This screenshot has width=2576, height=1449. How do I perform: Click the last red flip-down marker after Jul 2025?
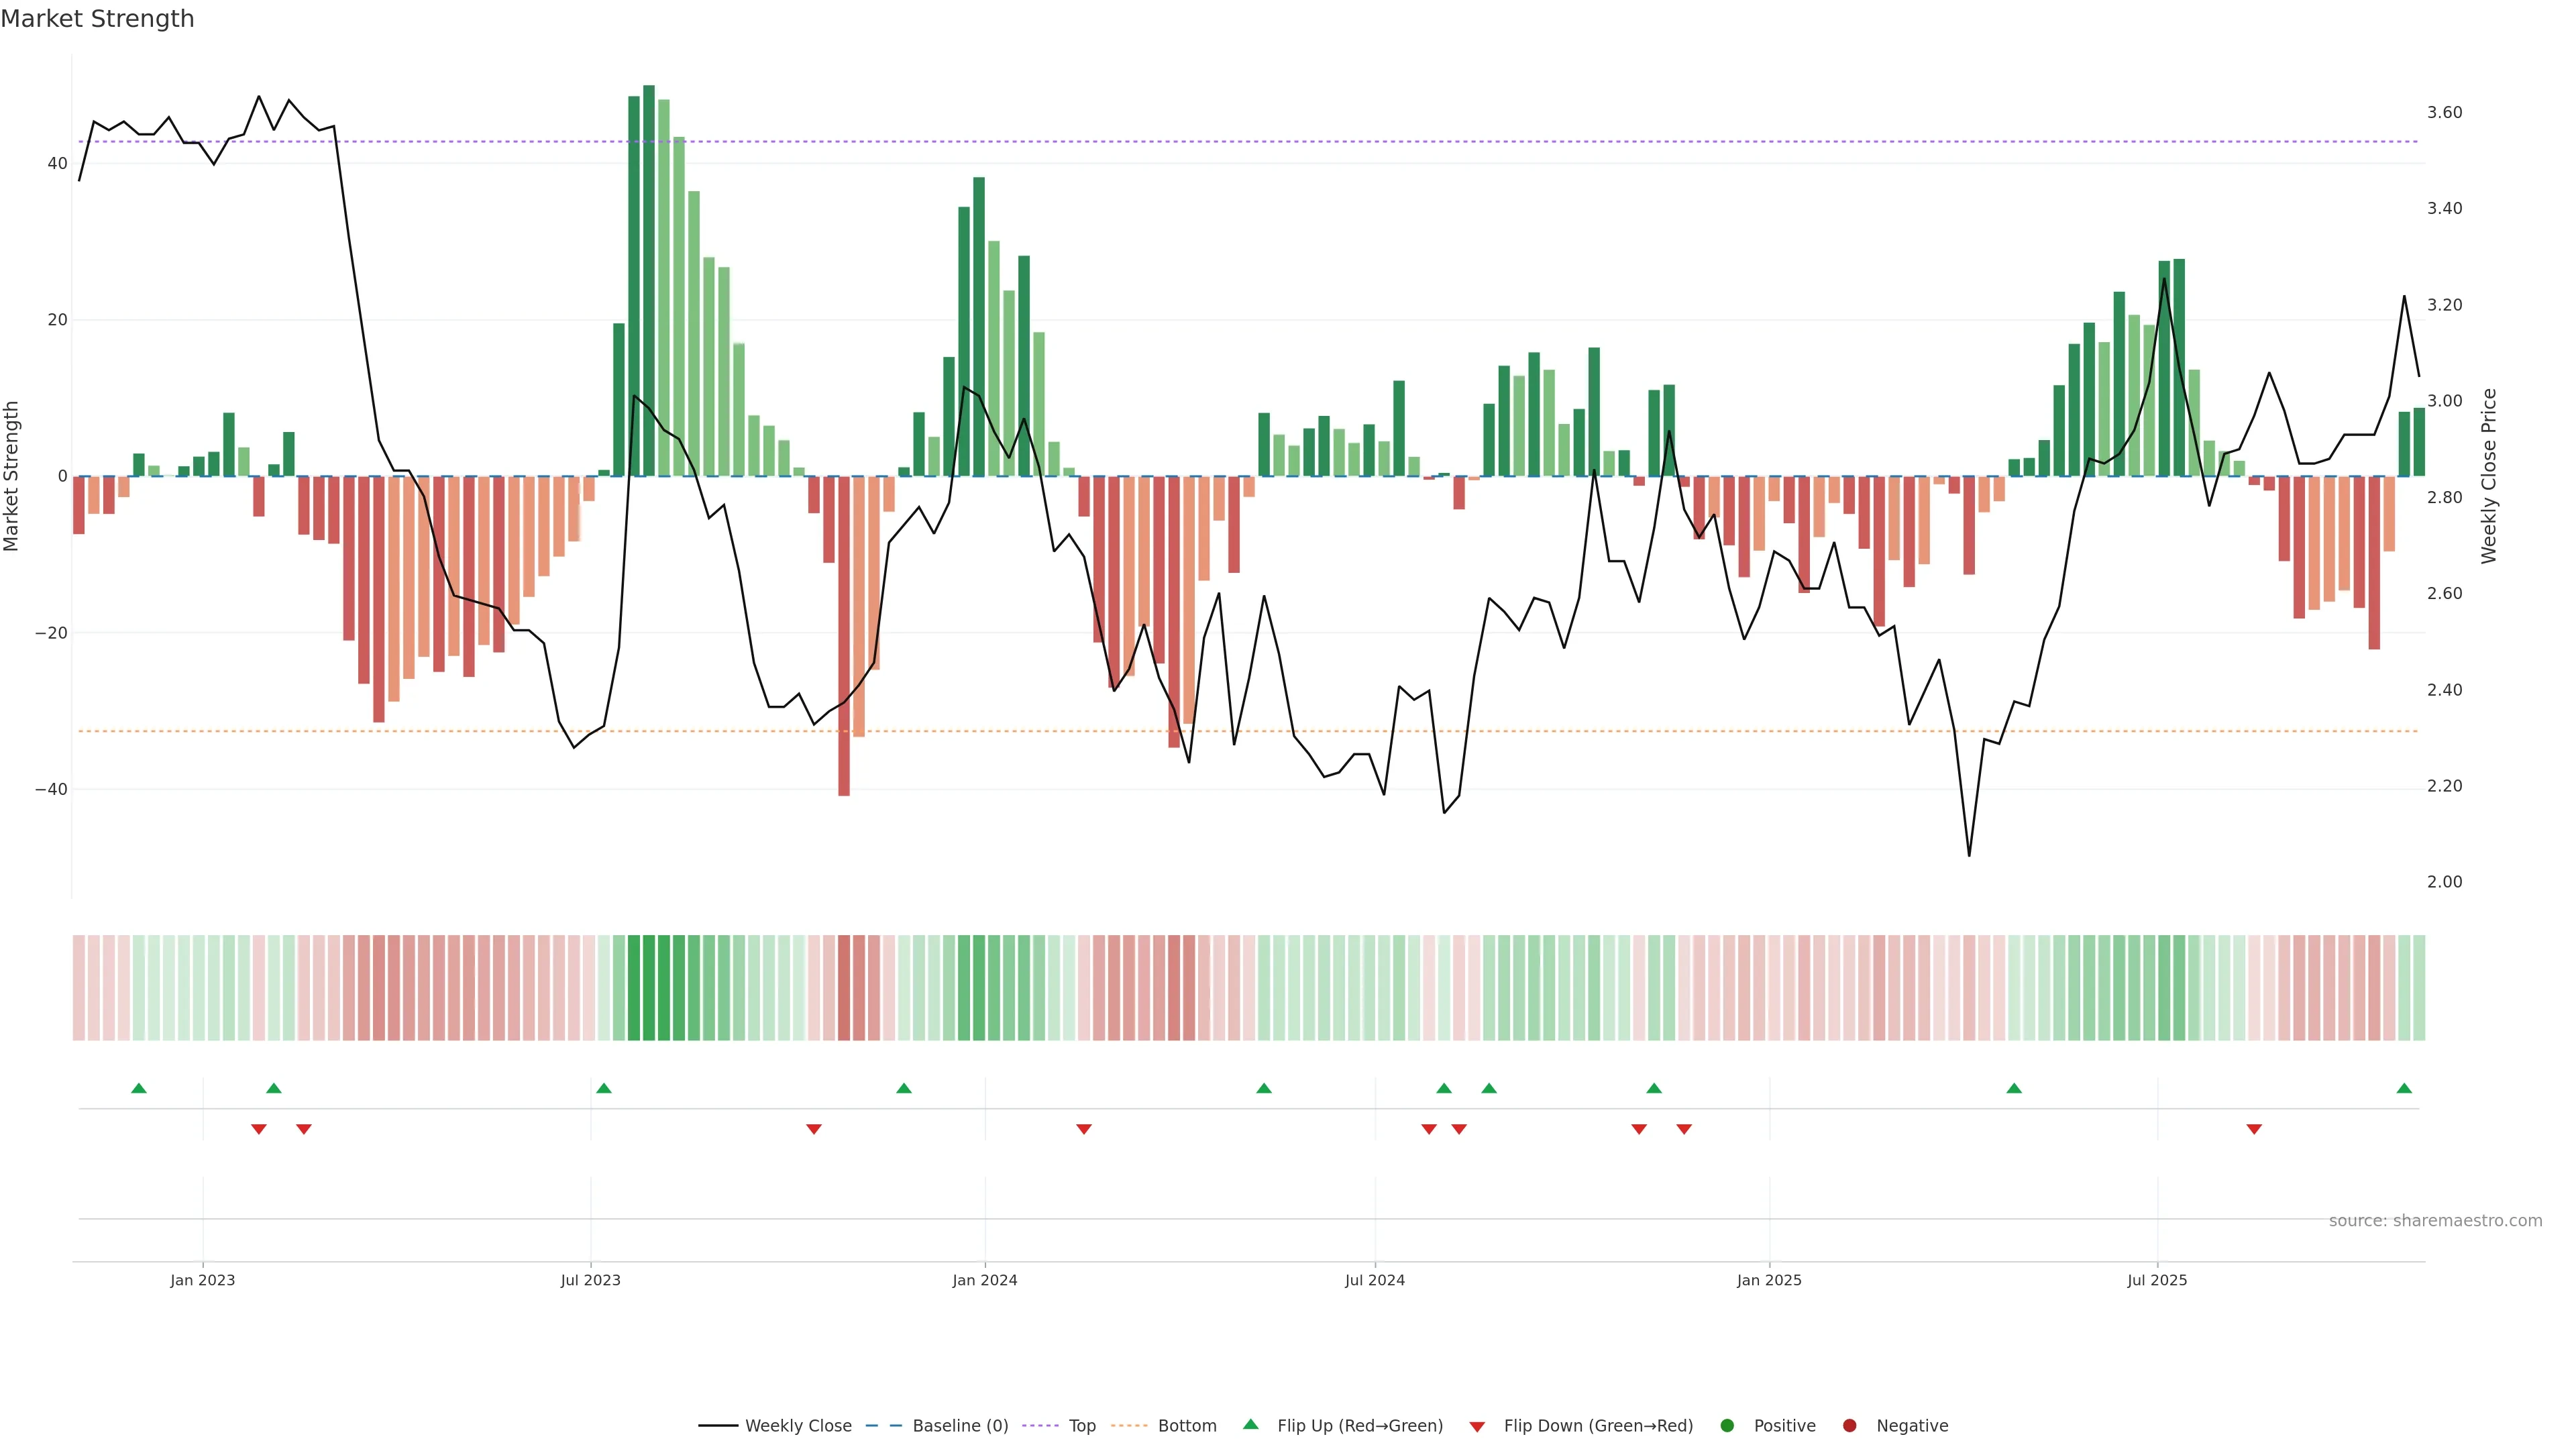click(2254, 1129)
